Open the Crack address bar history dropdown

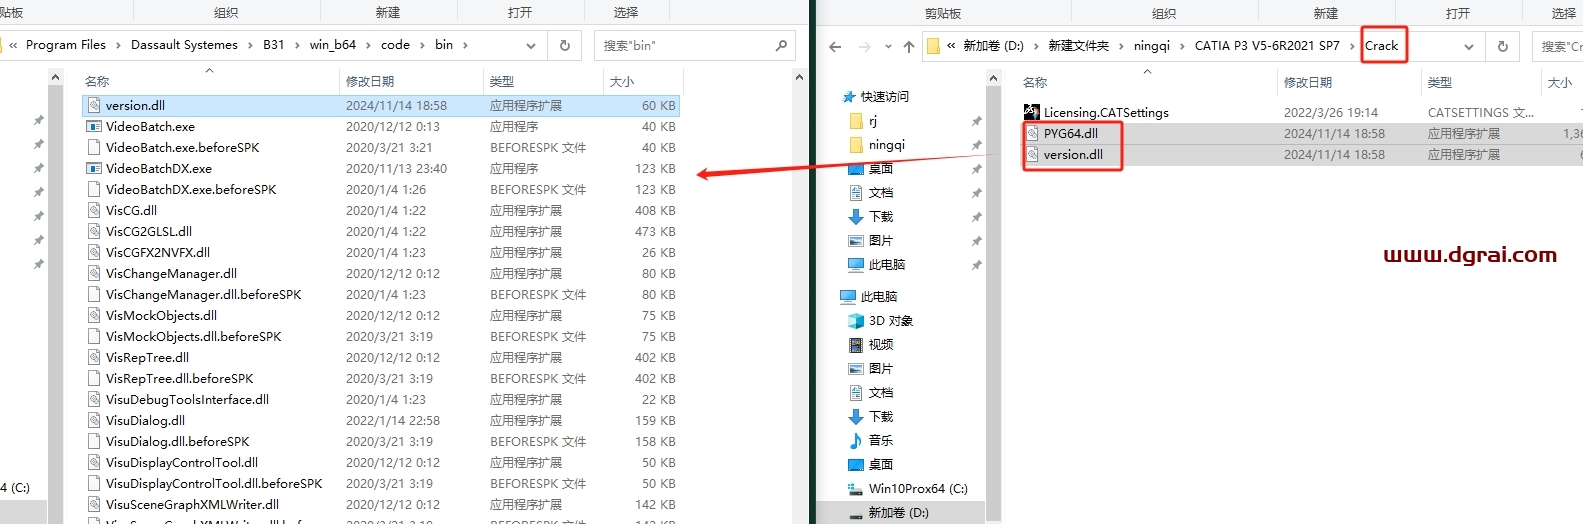tap(1468, 46)
